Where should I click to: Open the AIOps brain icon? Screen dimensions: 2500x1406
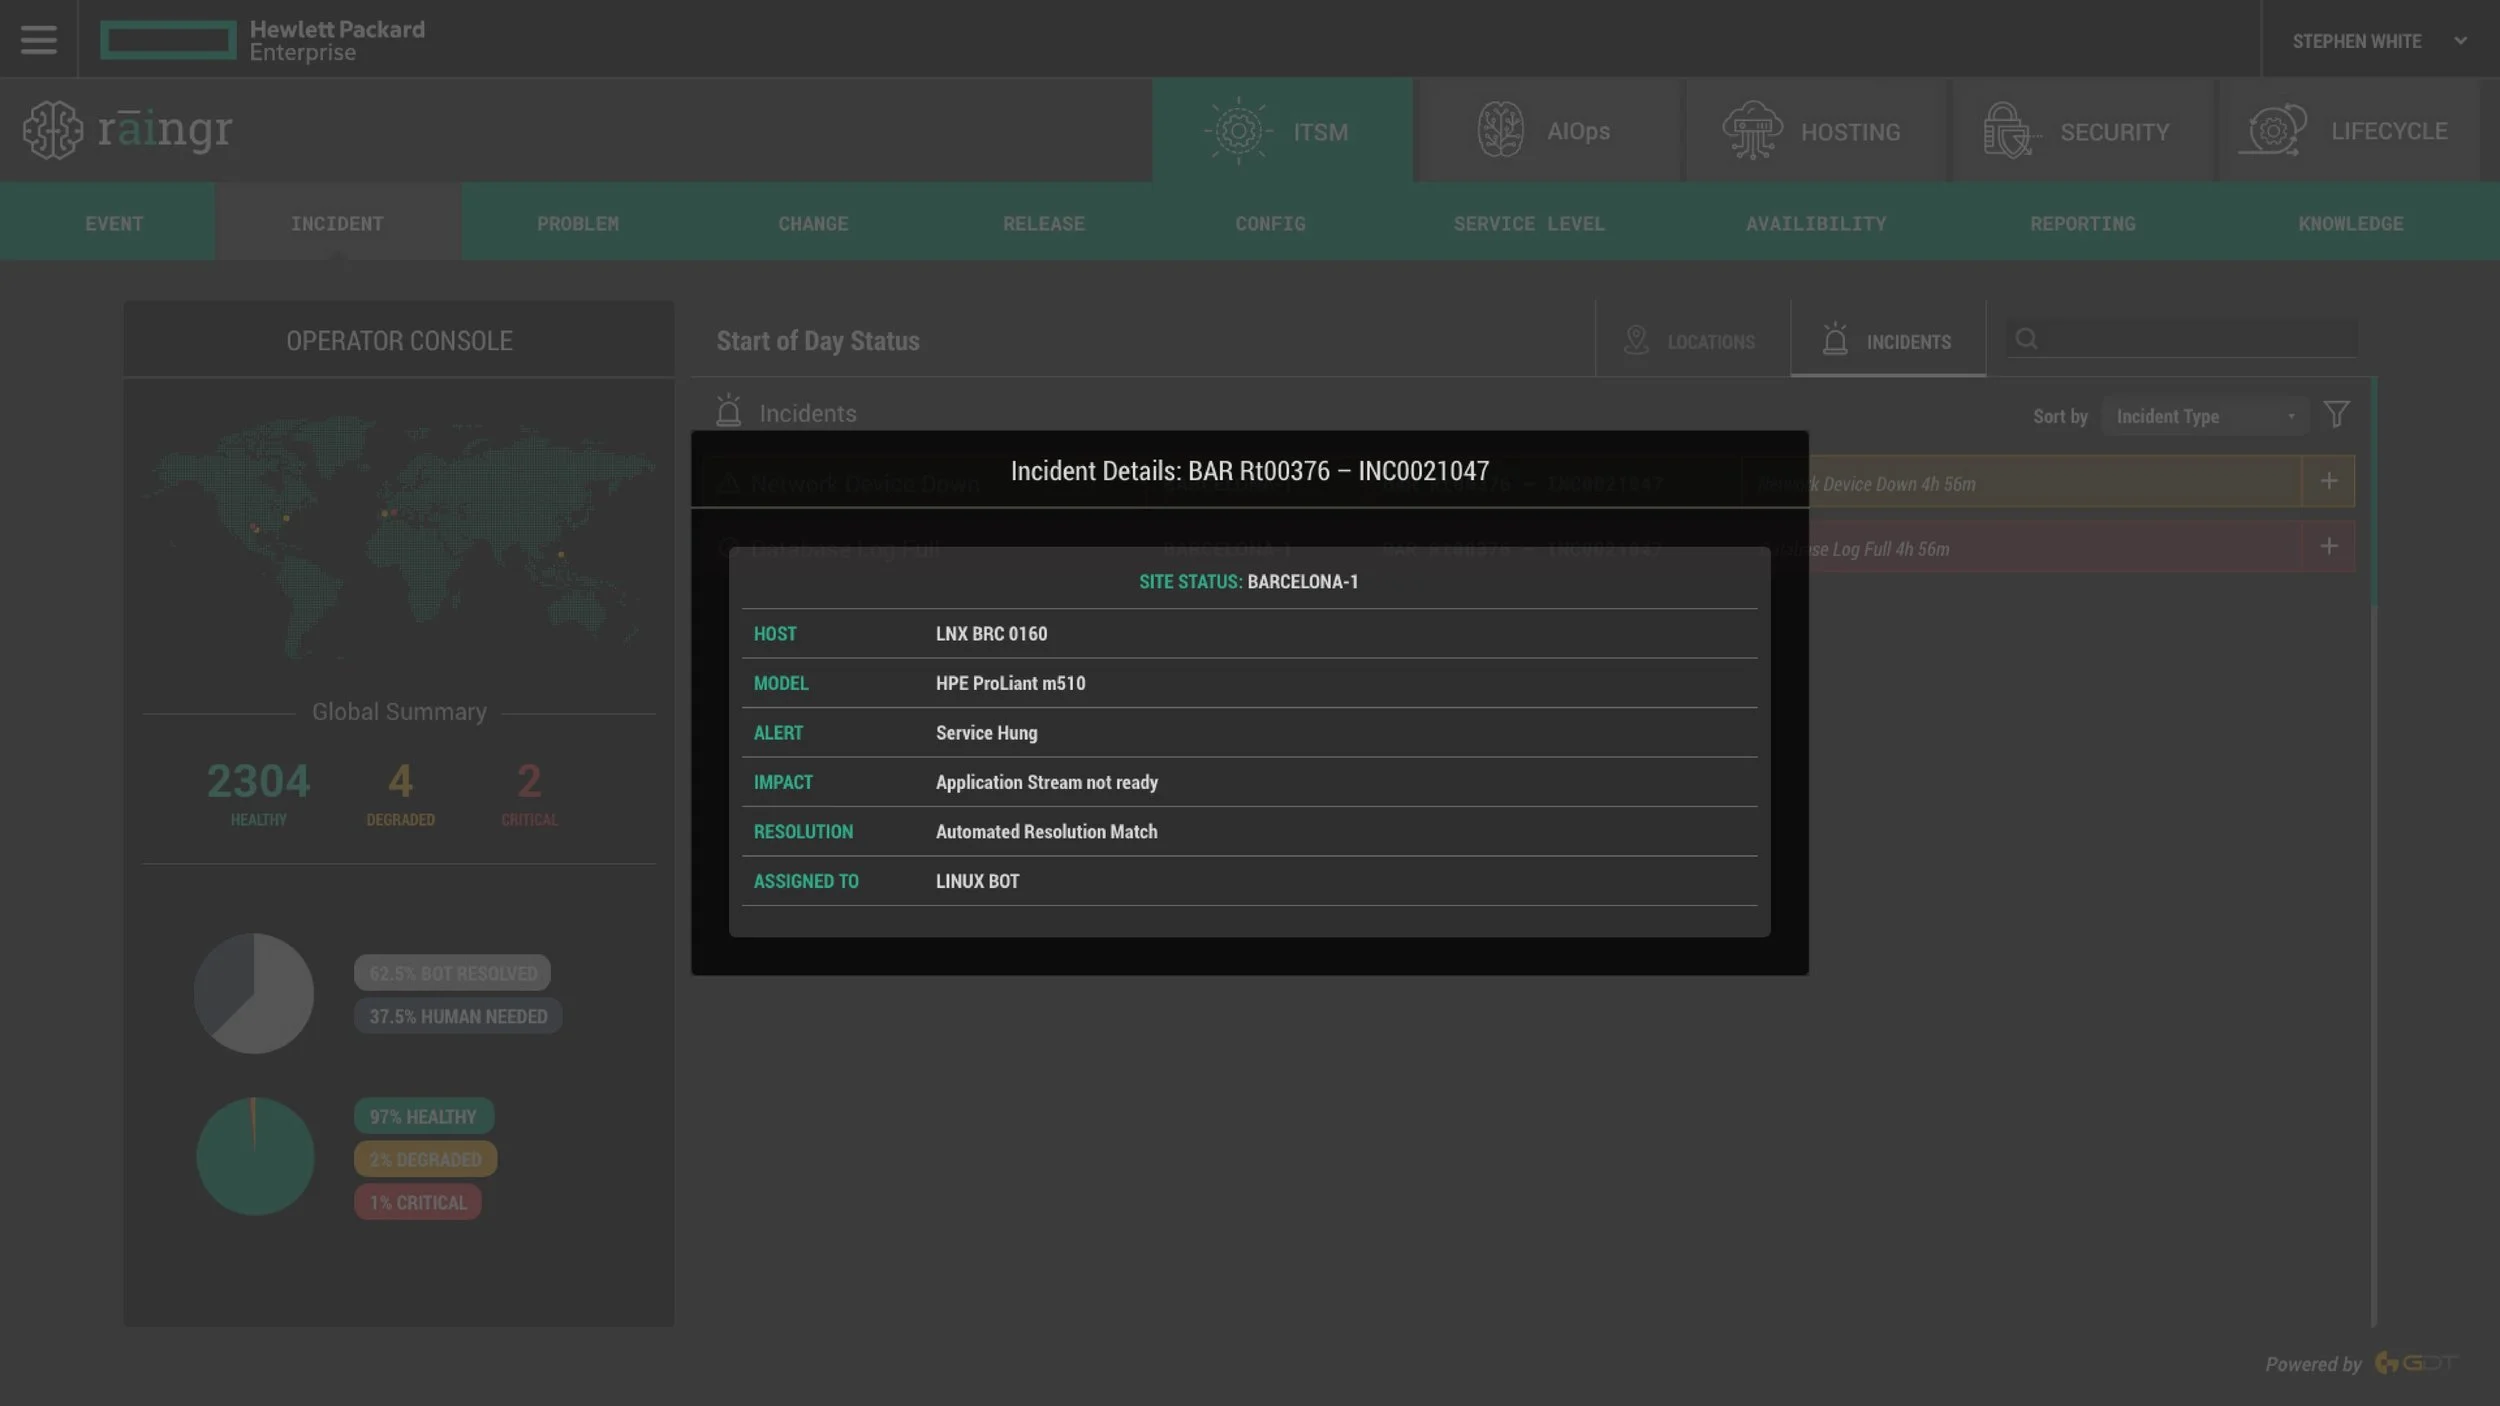click(1500, 131)
